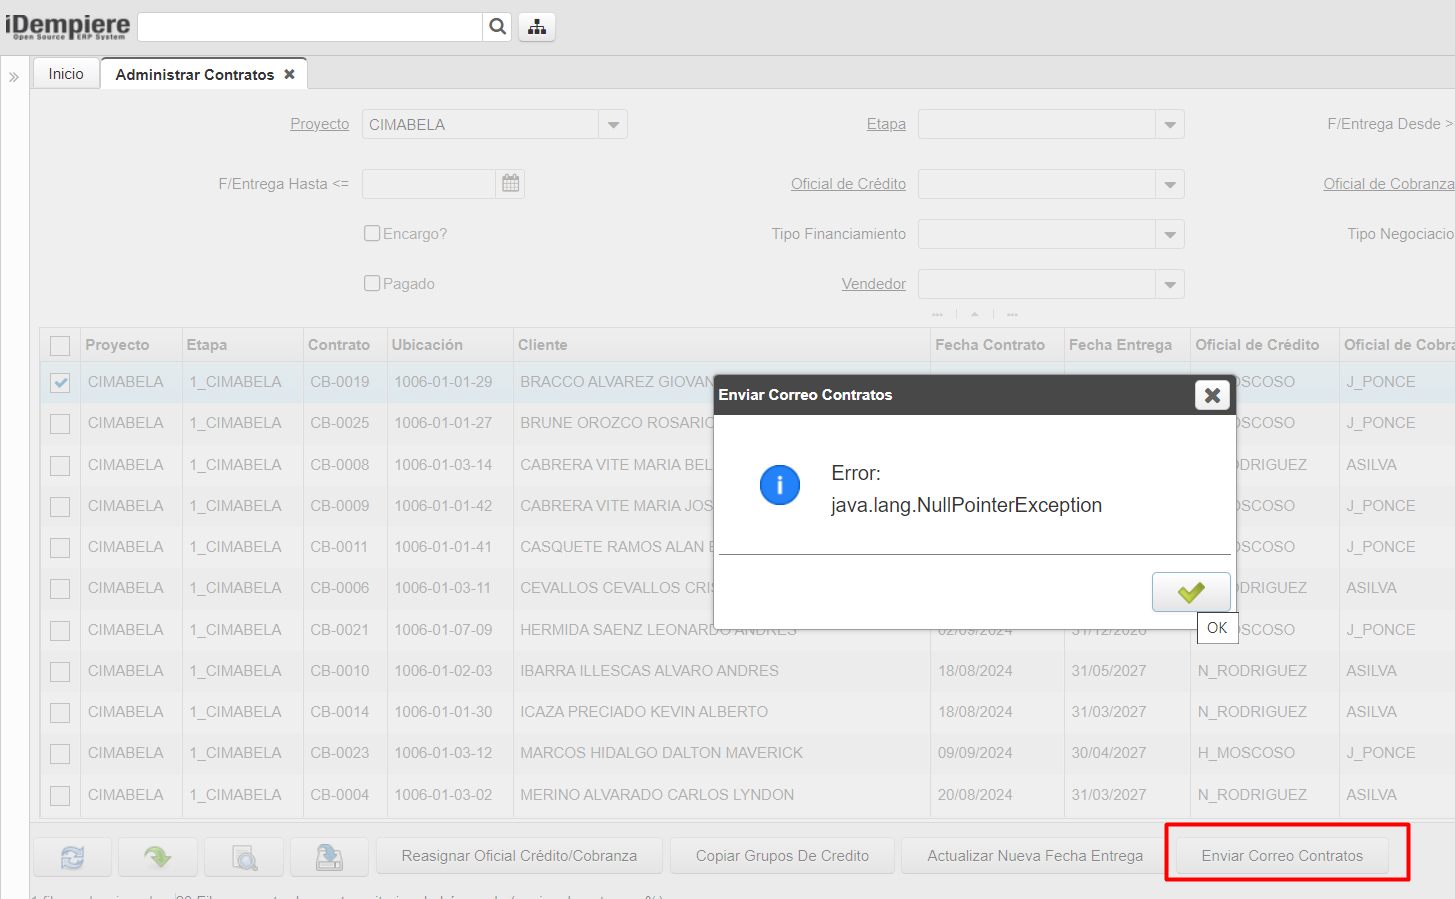Image resolution: width=1455 pixels, height=899 pixels.
Task: Click the search magnifier icon in header
Action: click(497, 27)
